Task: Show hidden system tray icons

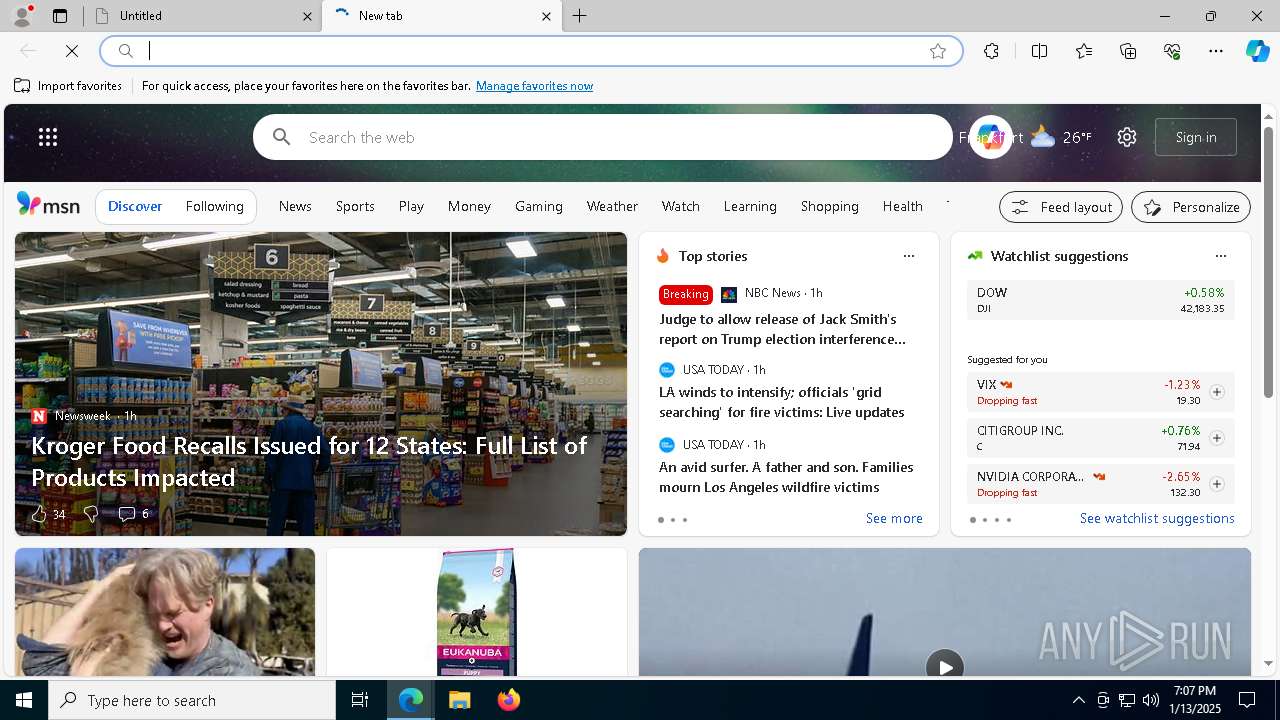Action: (1078, 700)
